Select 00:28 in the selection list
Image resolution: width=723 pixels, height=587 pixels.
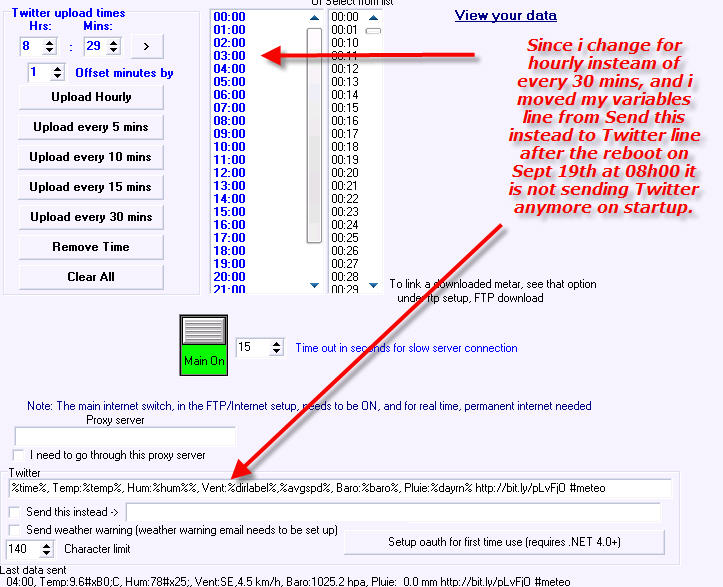click(x=345, y=277)
